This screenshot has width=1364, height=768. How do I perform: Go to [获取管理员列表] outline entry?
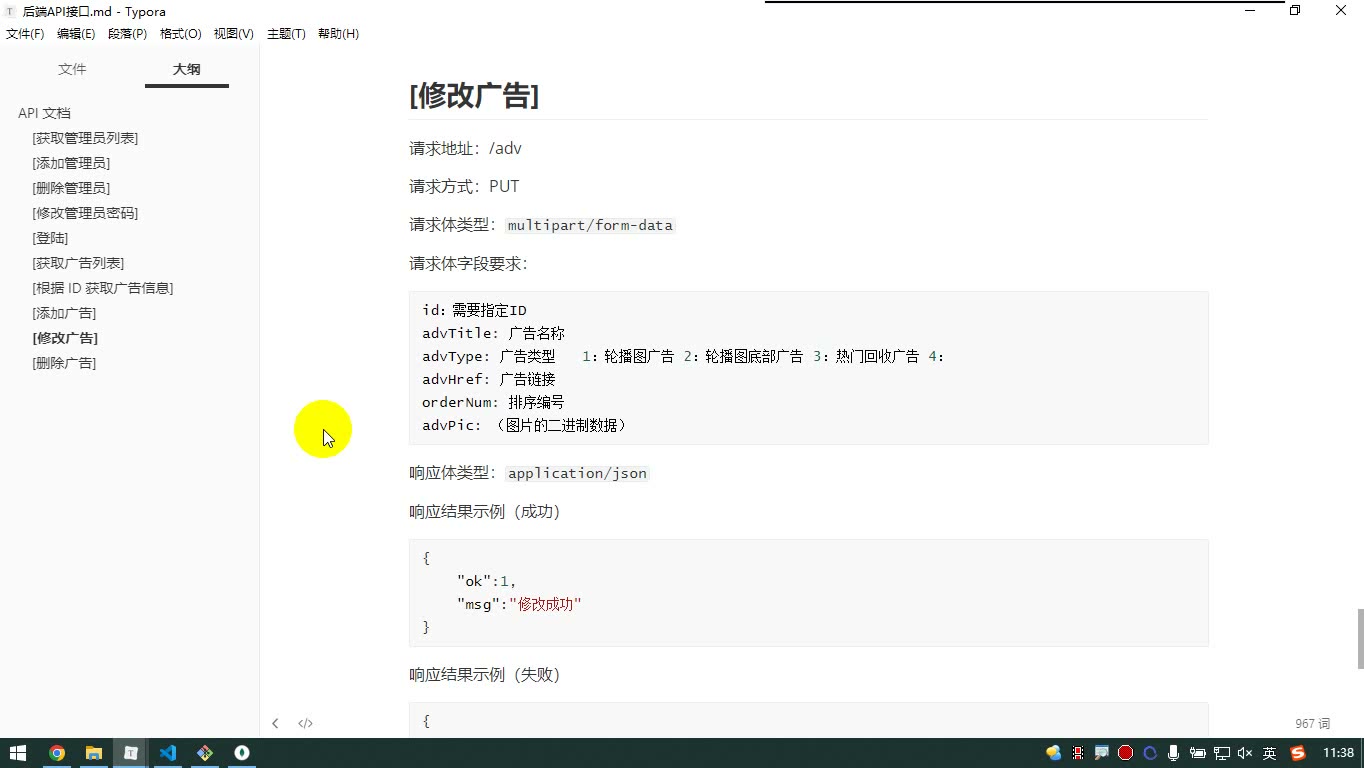pos(85,138)
